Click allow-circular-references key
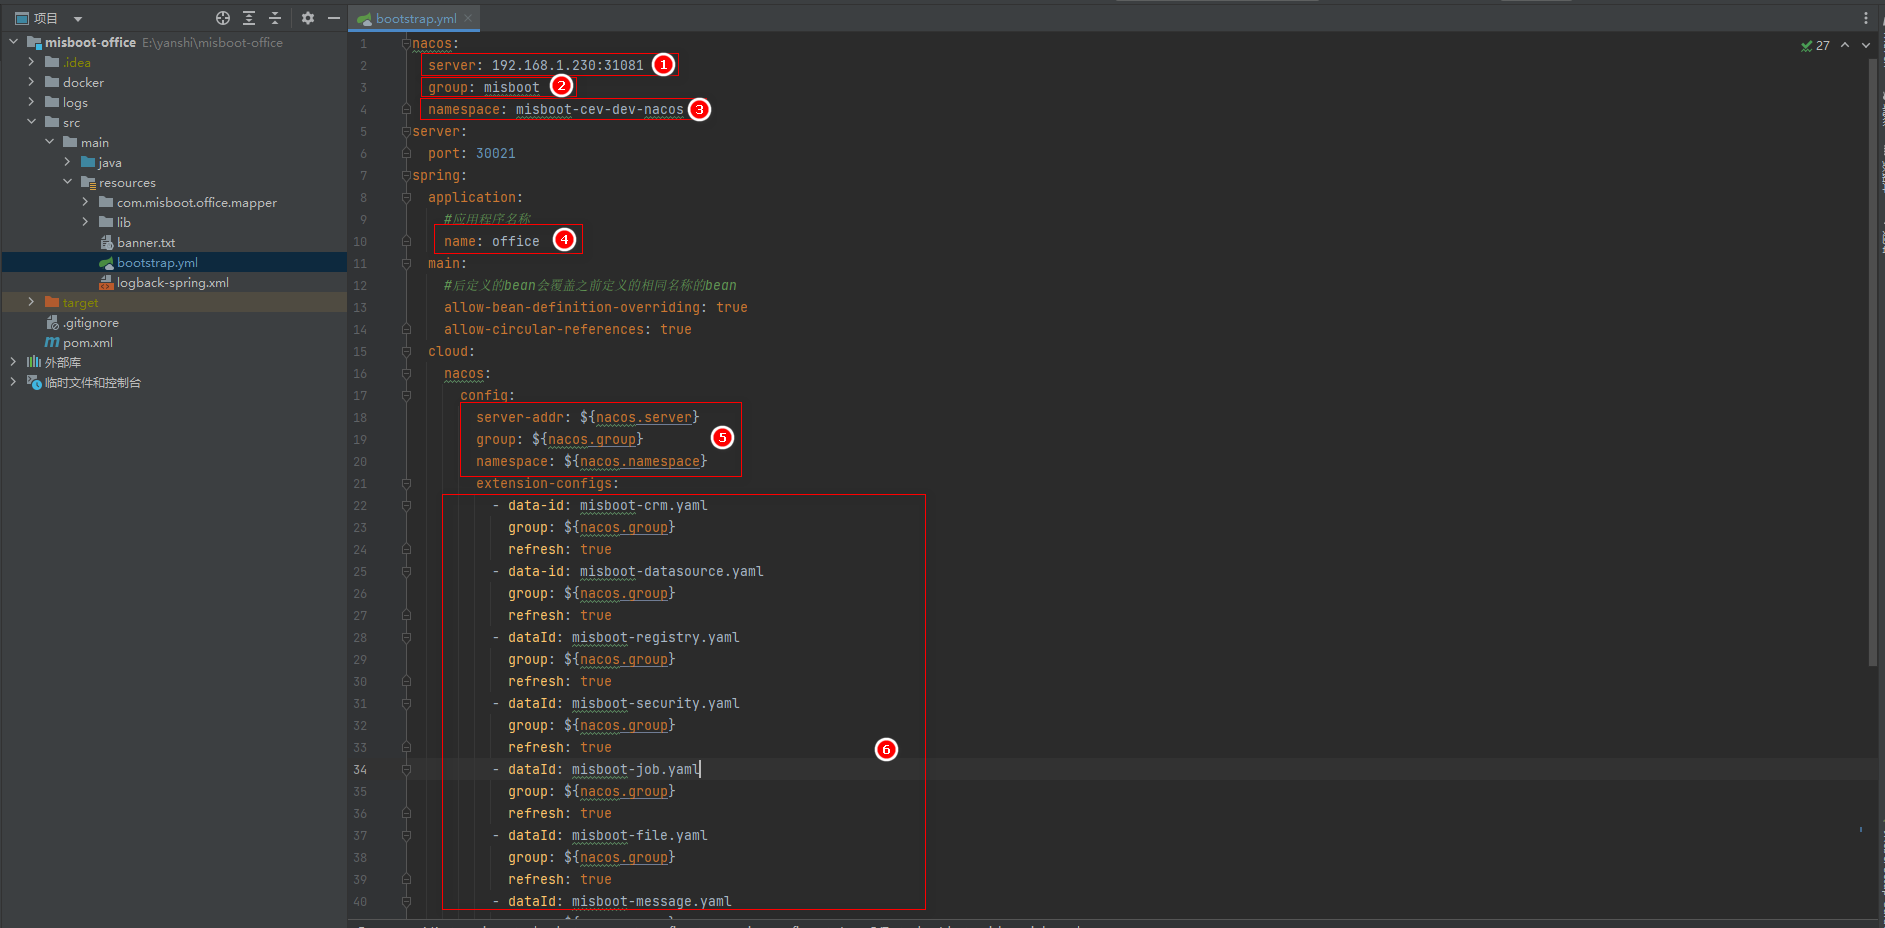1885x928 pixels. [543, 330]
